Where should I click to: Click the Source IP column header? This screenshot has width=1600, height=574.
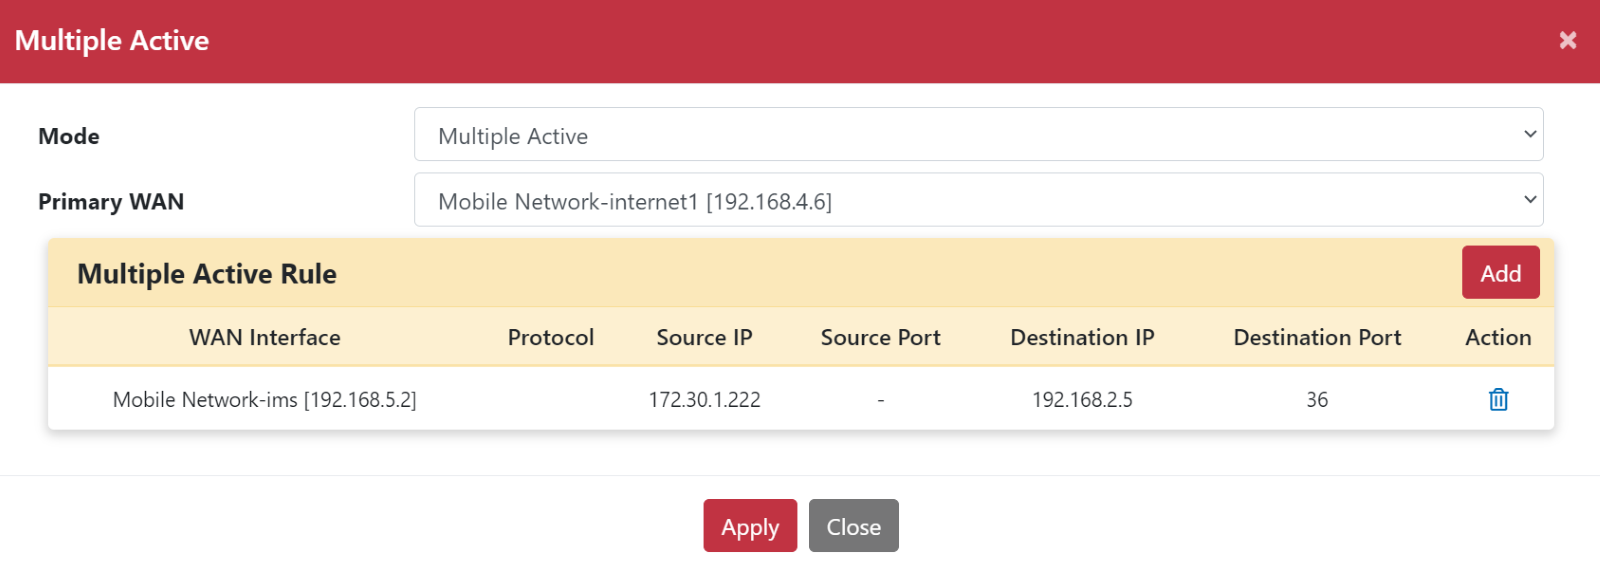coord(704,338)
